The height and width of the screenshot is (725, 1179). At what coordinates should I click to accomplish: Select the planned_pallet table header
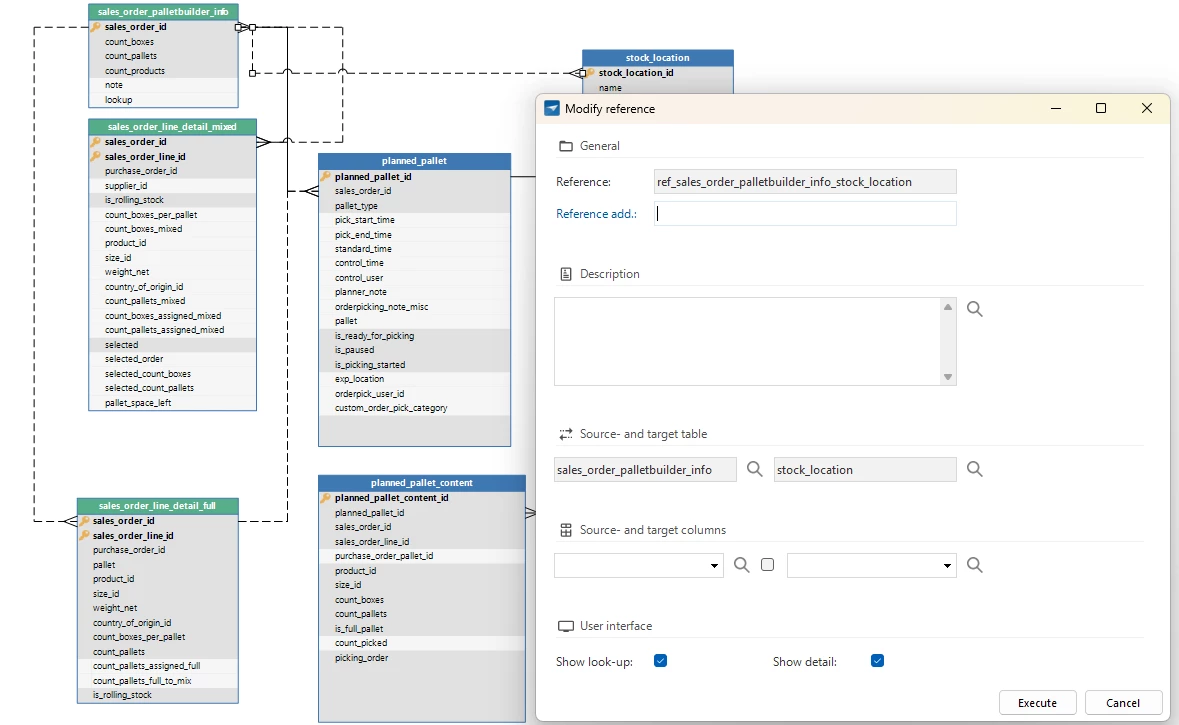tap(414, 161)
